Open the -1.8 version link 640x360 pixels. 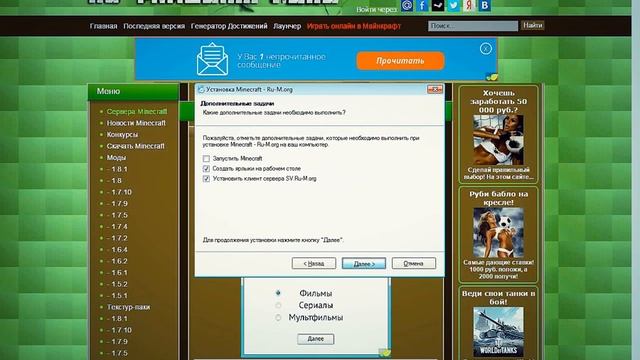114,180
